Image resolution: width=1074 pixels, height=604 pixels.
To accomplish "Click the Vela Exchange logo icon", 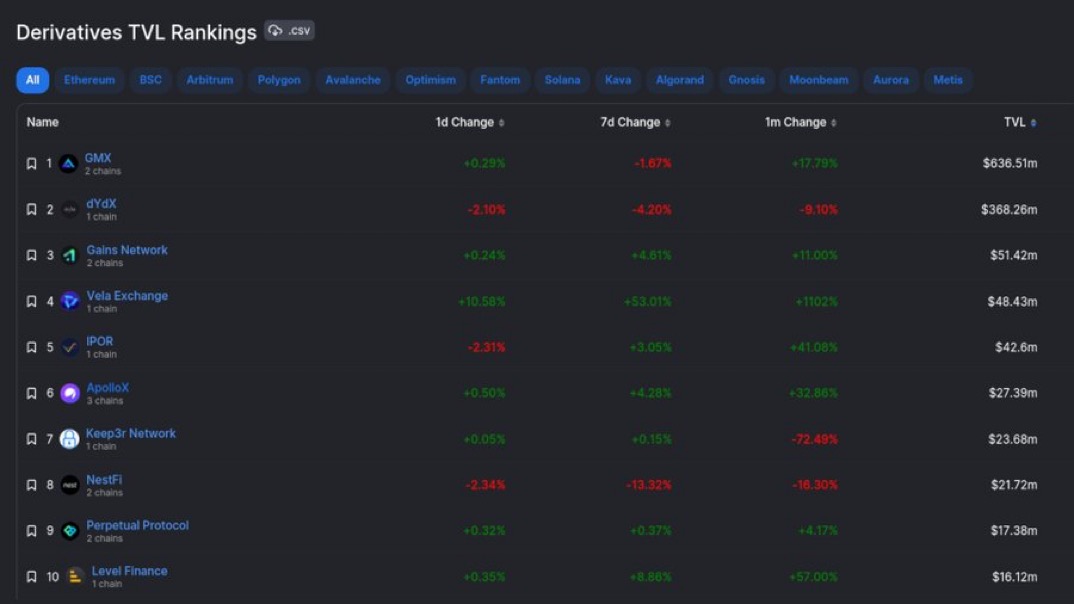I will (x=69, y=301).
